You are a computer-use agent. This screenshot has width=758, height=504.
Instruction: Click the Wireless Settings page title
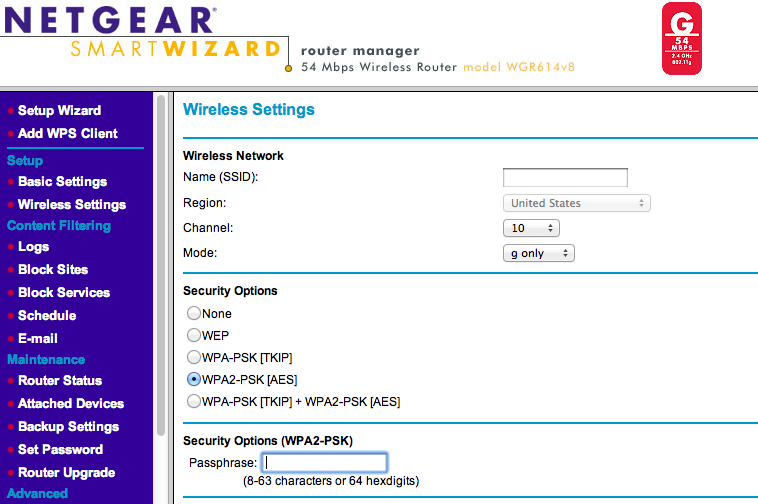pyautogui.click(x=249, y=110)
